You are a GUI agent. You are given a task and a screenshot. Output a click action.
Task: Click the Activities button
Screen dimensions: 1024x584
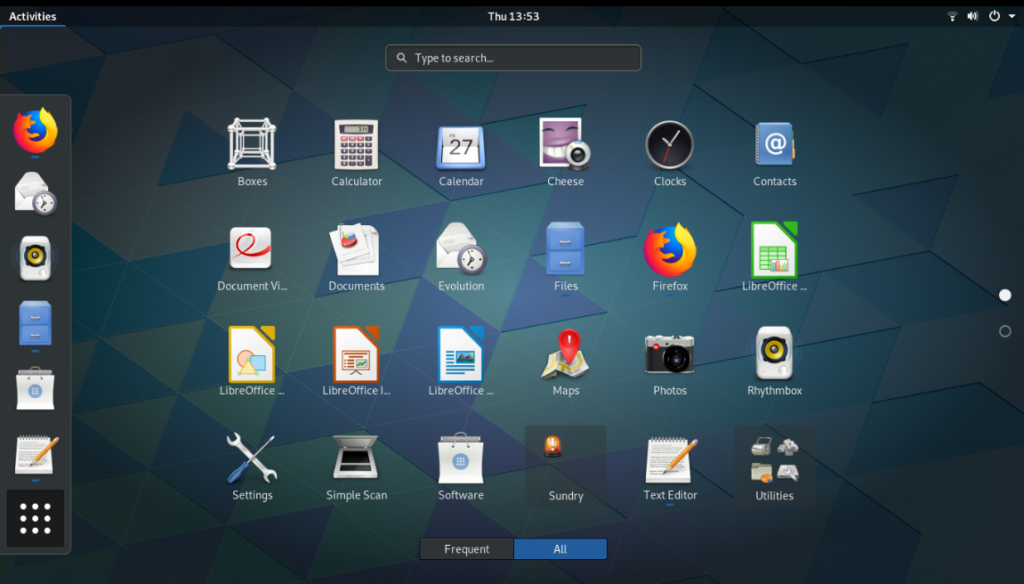(33, 15)
